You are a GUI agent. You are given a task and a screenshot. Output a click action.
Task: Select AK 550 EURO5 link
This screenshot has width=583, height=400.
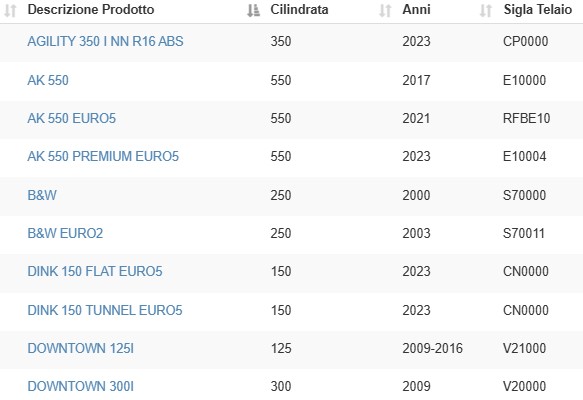tap(71, 118)
